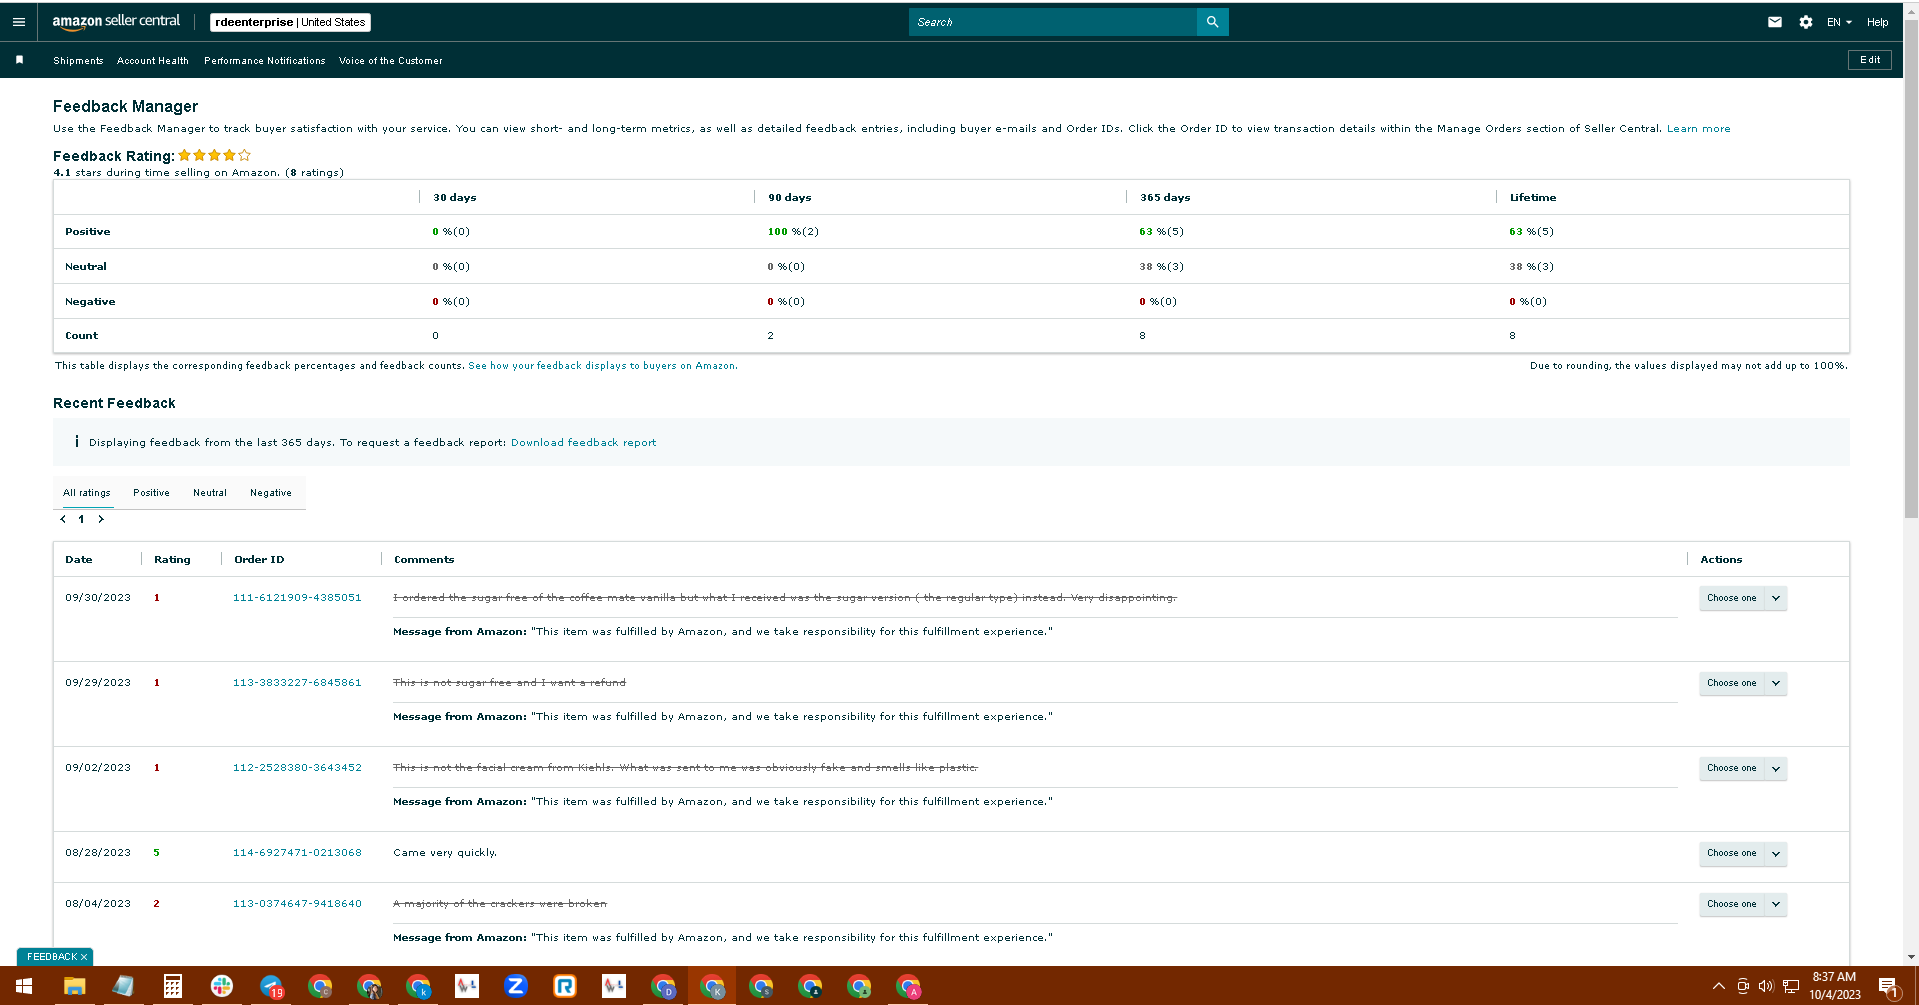The height and width of the screenshot is (1005, 1919).
Task: Click the feedback rating stars
Action: point(214,155)
